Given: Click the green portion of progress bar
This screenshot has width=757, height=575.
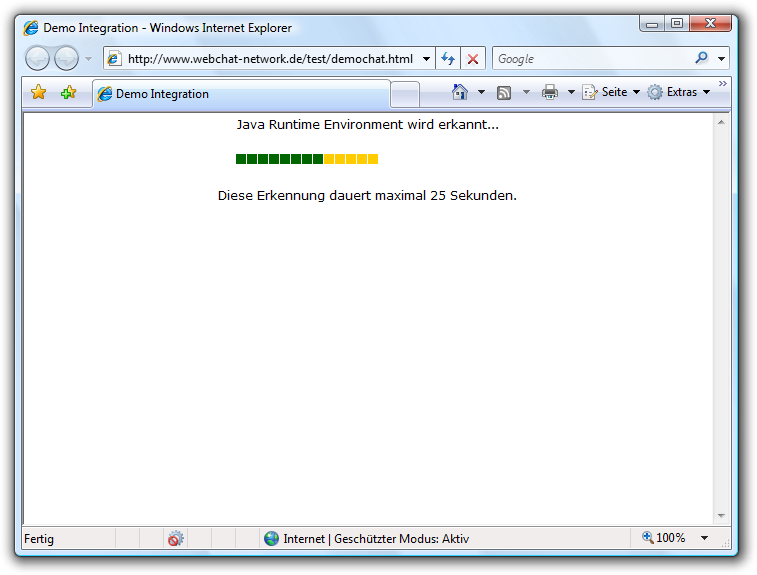Looking at the screenshot, I should [280, 159].
